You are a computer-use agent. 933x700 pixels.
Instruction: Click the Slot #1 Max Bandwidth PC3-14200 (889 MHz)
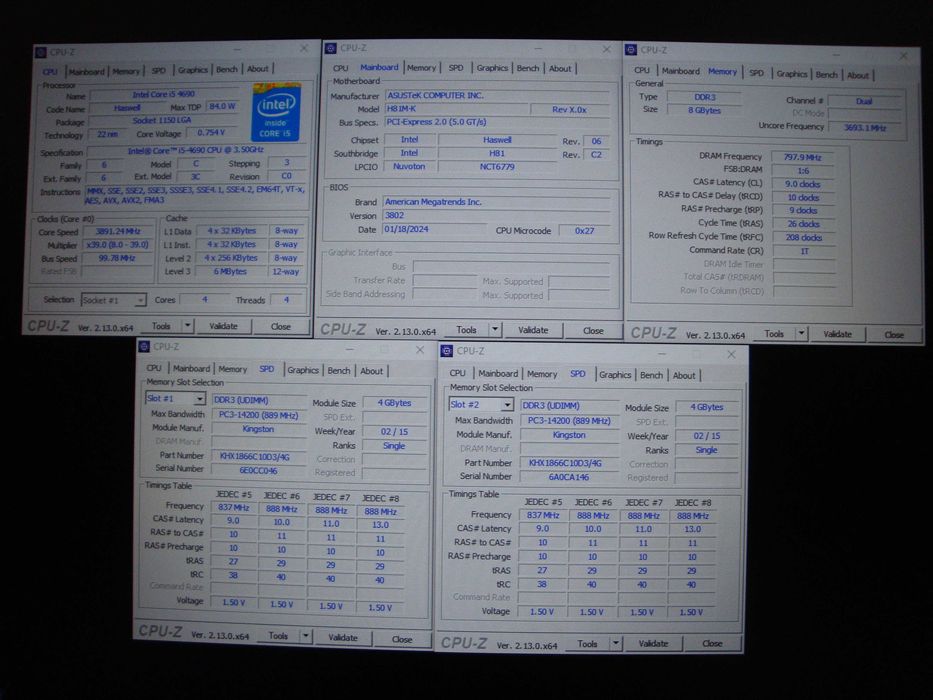coord(259,415)
